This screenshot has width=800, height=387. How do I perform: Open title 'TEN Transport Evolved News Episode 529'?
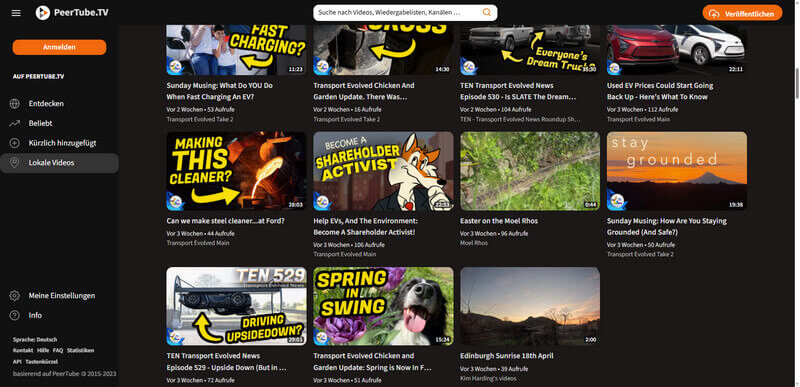coord(227,362)
